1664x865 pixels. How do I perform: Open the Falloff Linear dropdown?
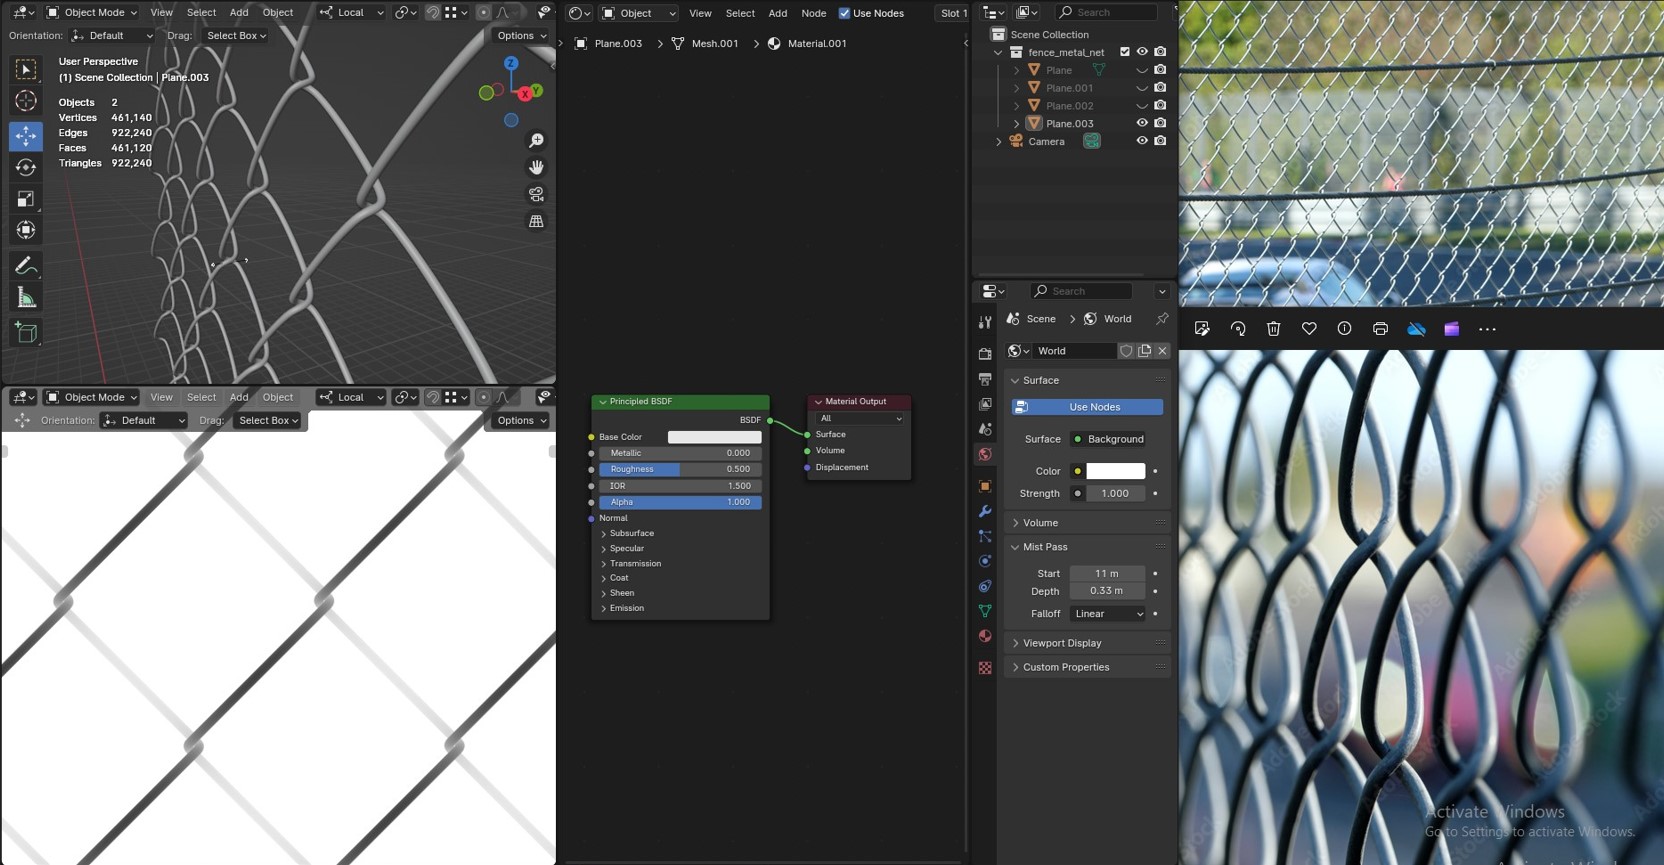coord(1108,614)
